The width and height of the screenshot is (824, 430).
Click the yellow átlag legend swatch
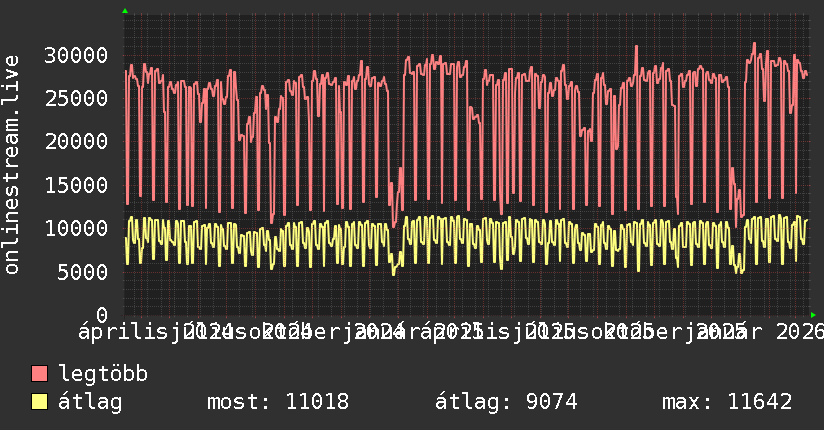39,402
